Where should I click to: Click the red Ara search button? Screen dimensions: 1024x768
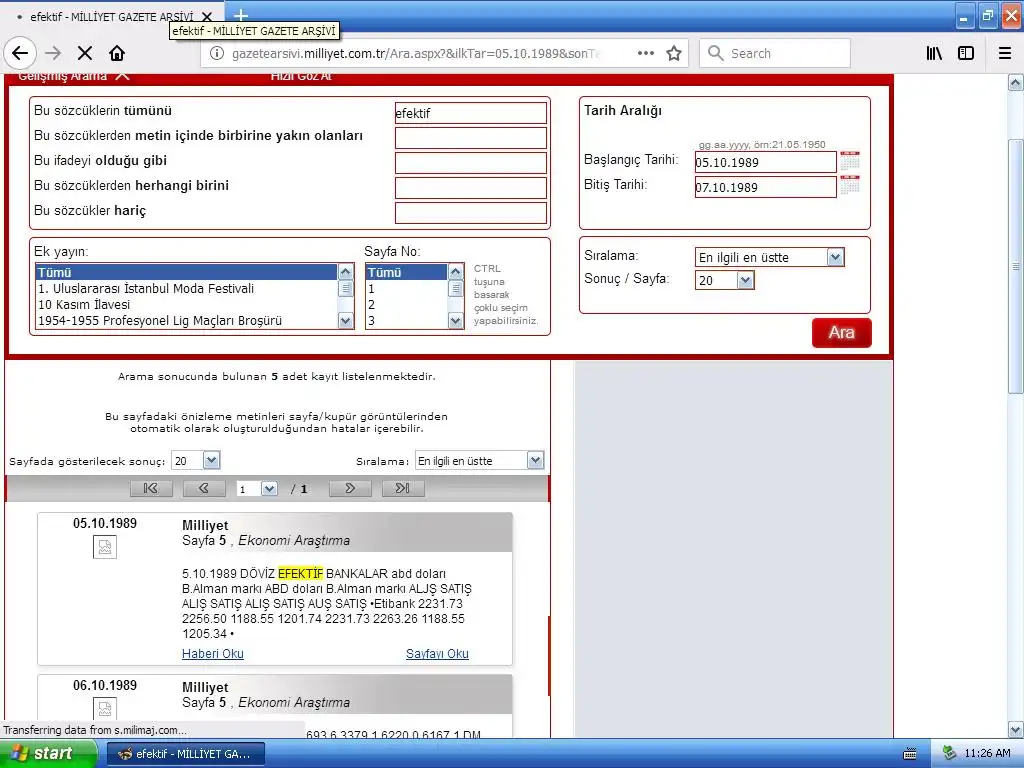coord(841,332)
